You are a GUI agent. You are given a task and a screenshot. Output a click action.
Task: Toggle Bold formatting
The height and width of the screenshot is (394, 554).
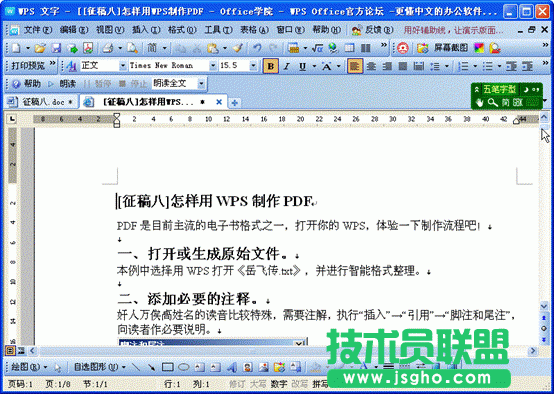pyautogui.click(x=271, y=66)
